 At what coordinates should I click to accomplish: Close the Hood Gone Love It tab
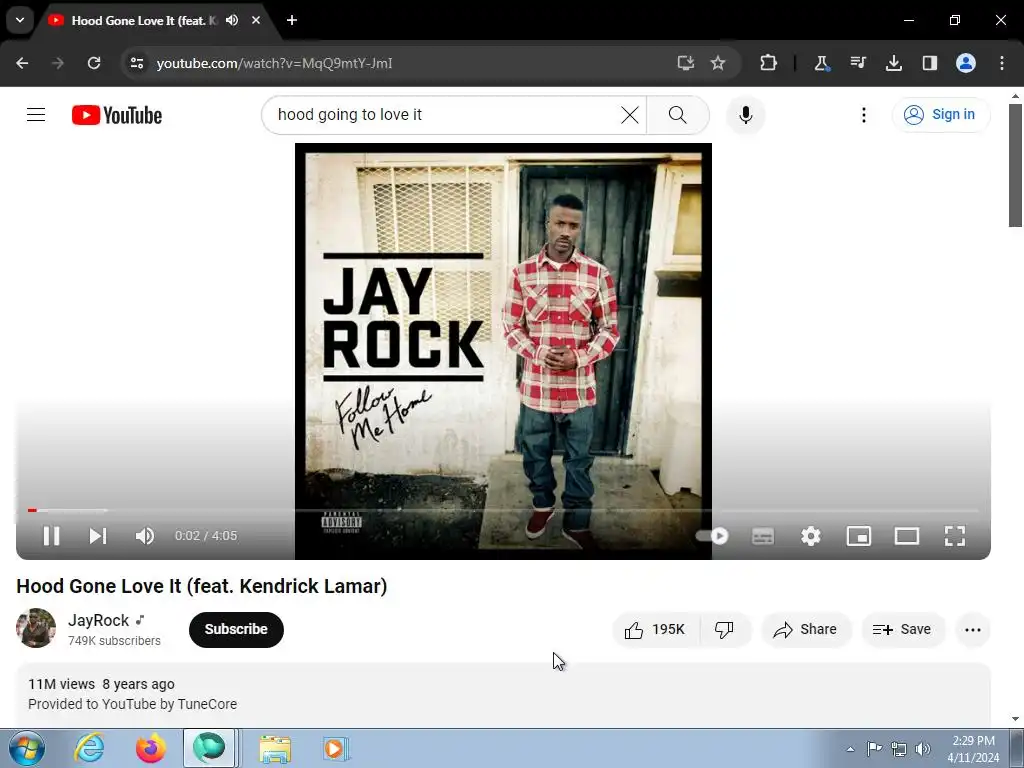256,20
